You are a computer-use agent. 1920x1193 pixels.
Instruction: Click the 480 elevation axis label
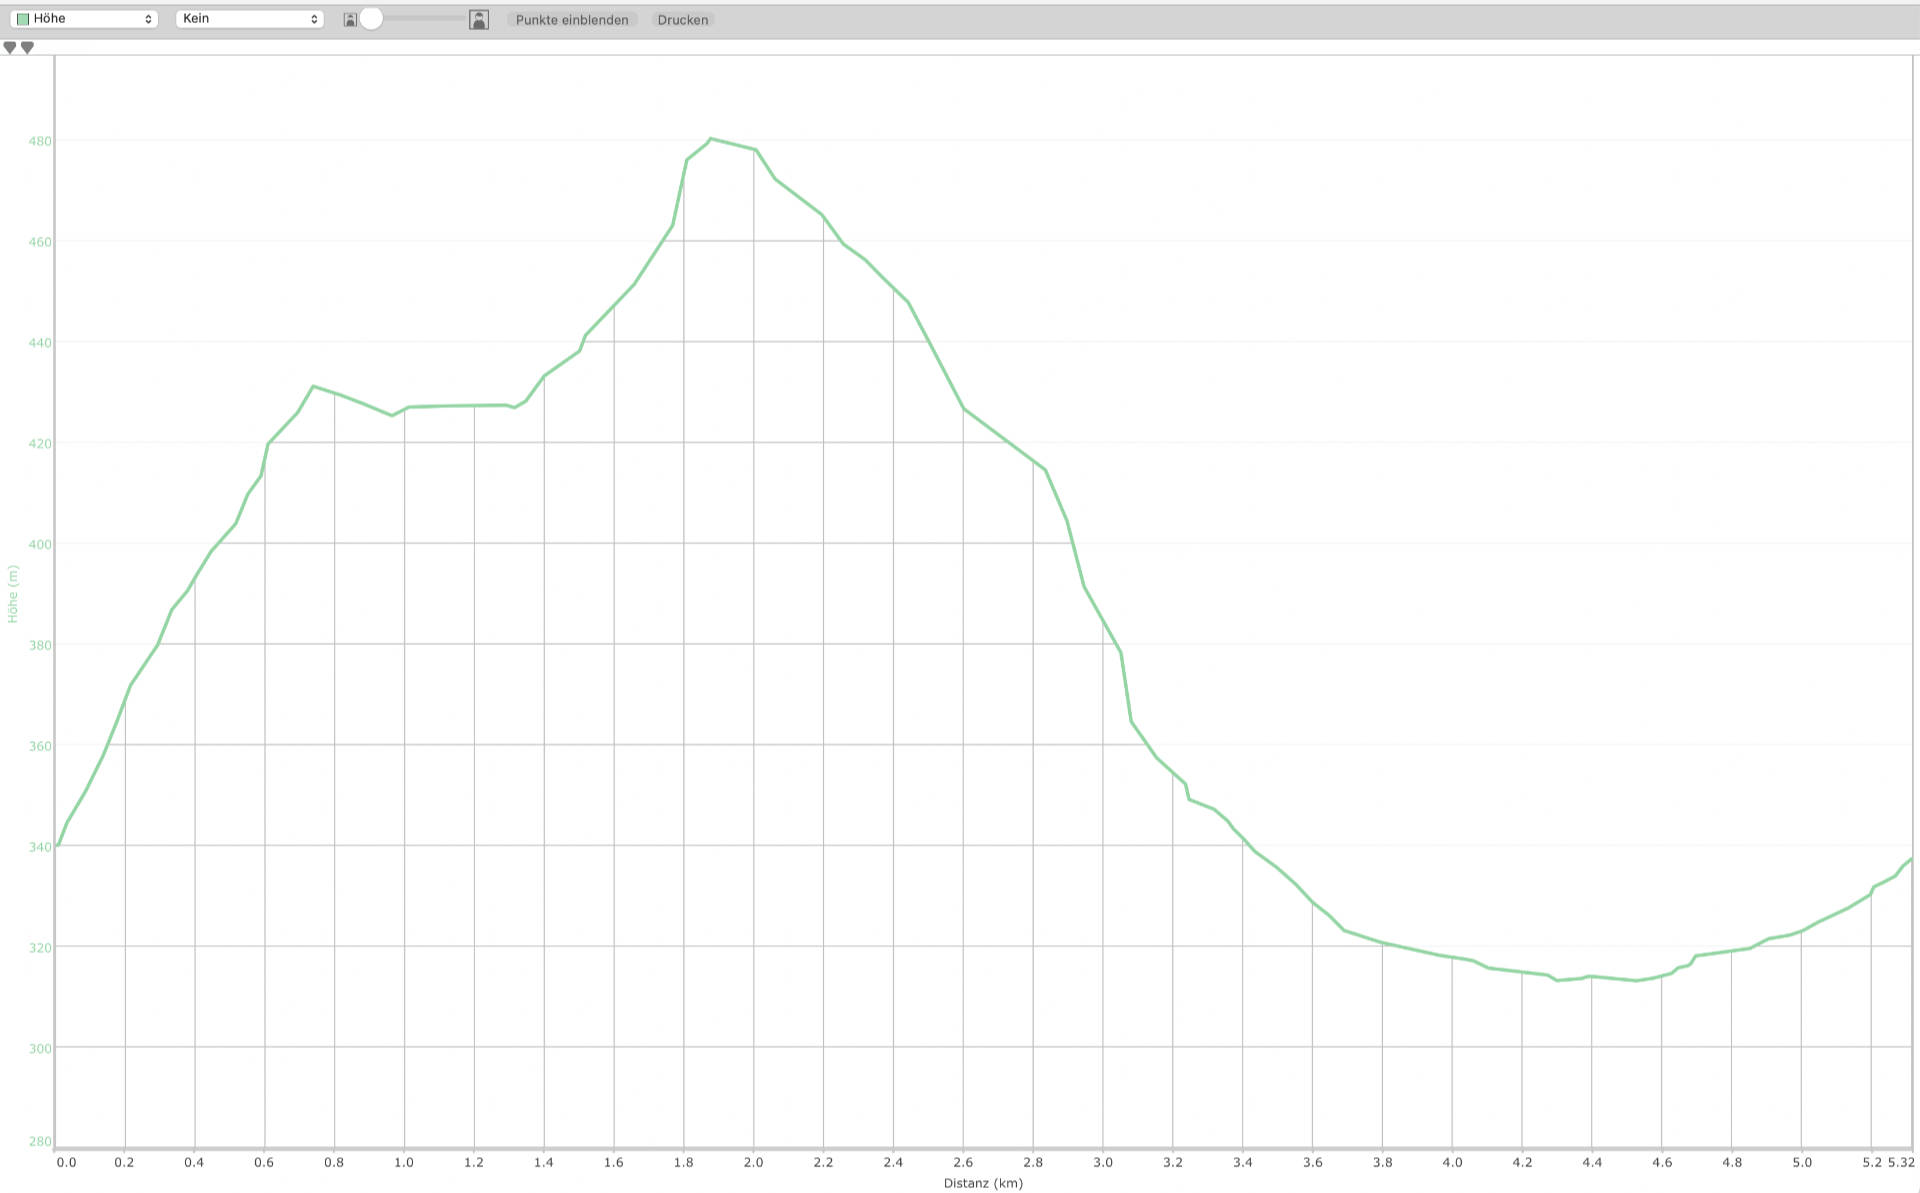[x=40, y=142]
